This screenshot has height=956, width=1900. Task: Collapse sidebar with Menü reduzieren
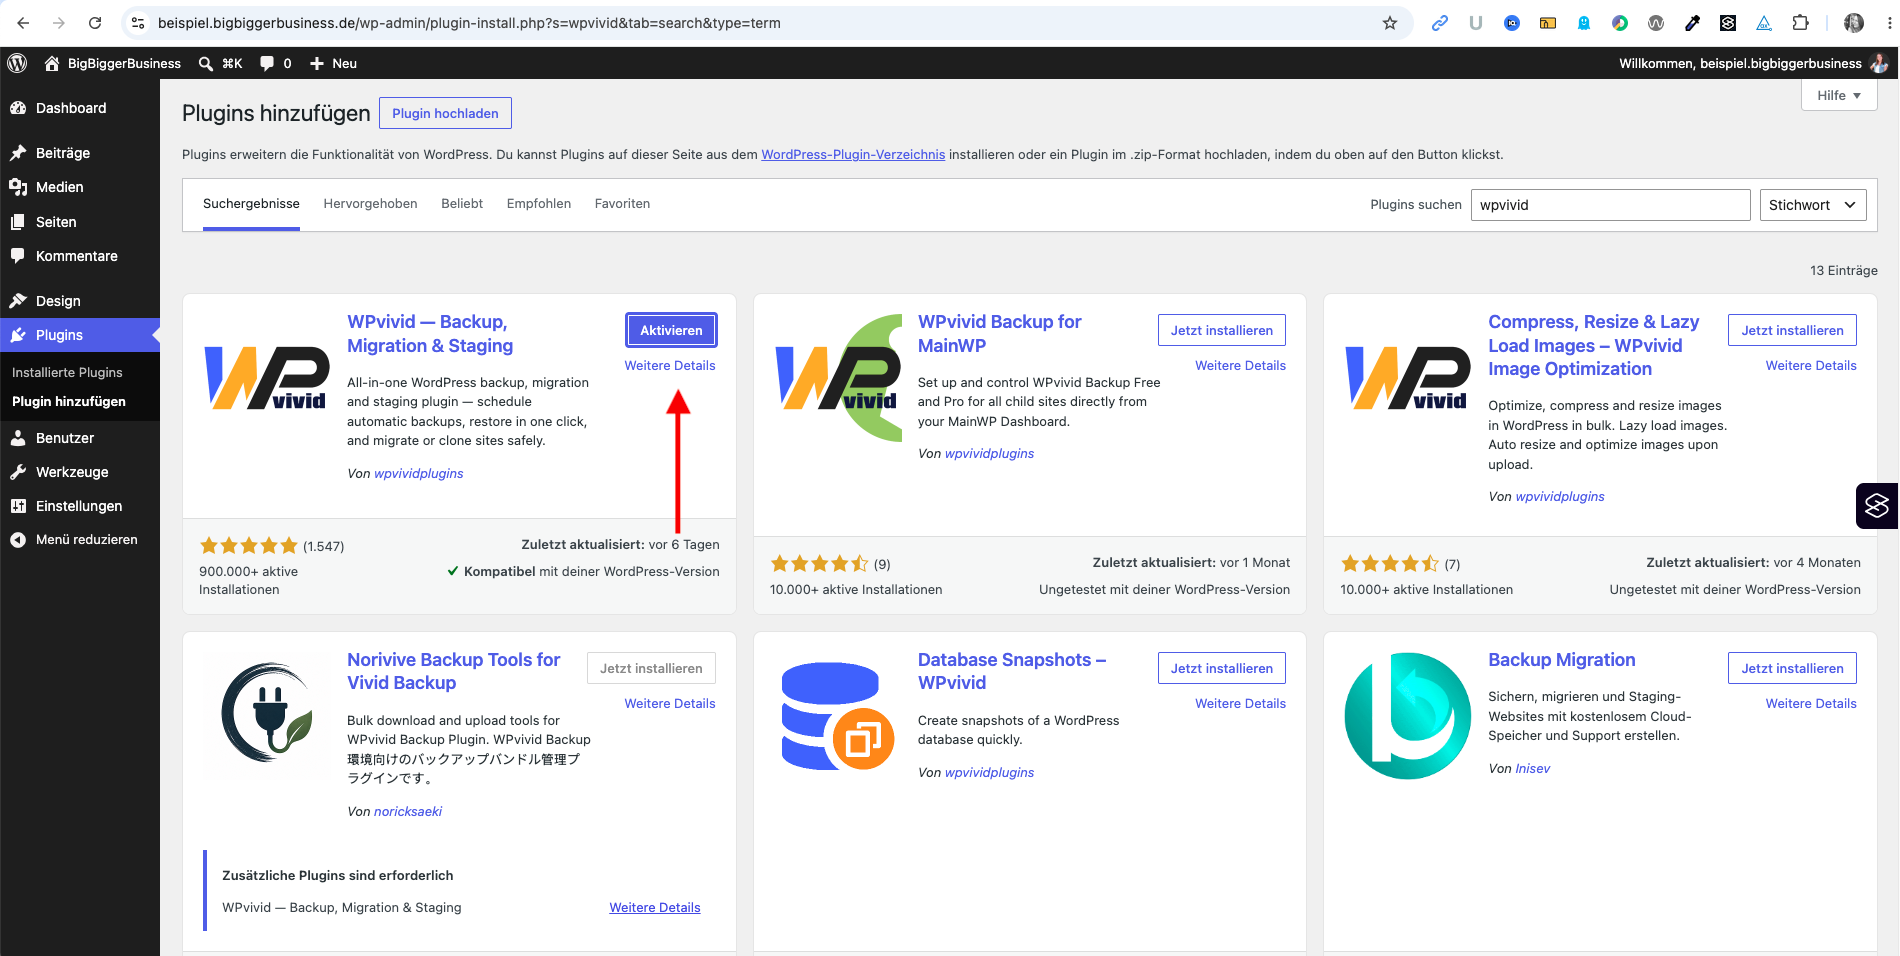tap(80, 539)
